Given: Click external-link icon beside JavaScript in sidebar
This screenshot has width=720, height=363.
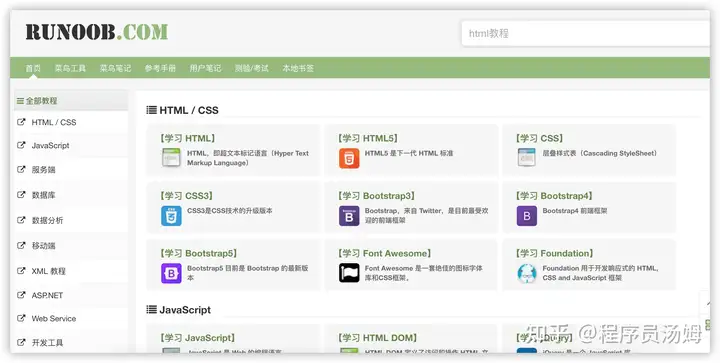Looking at the screenshot, I should (21, 145).
